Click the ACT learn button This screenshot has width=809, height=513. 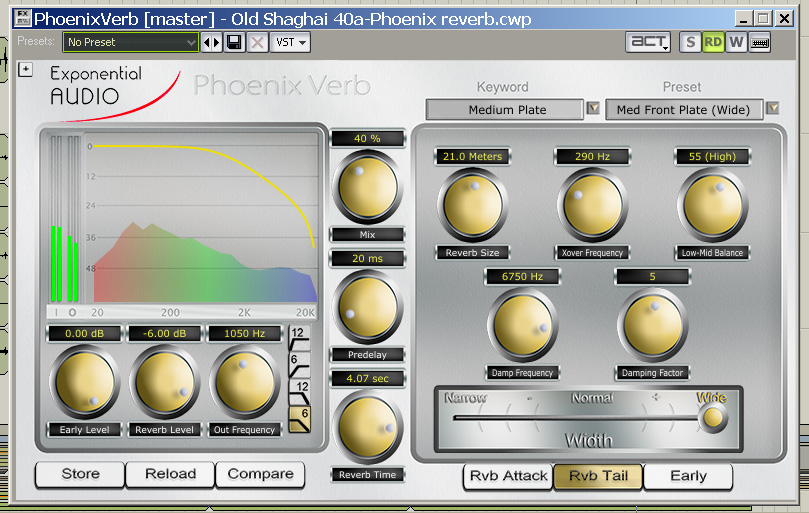pos(648,42)
